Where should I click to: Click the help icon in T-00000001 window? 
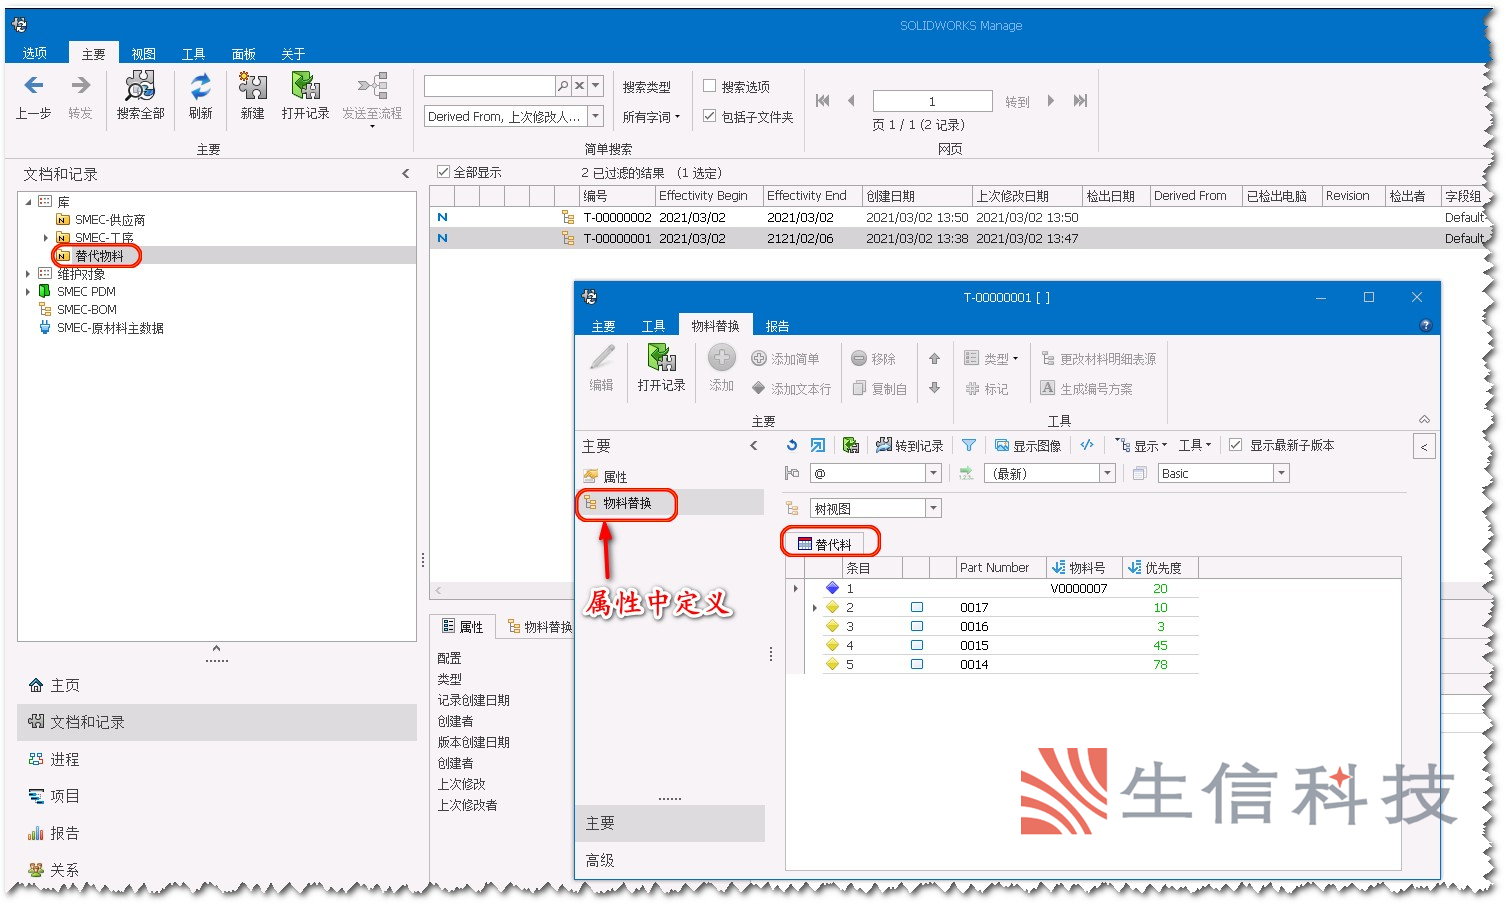click(1426, 325)
